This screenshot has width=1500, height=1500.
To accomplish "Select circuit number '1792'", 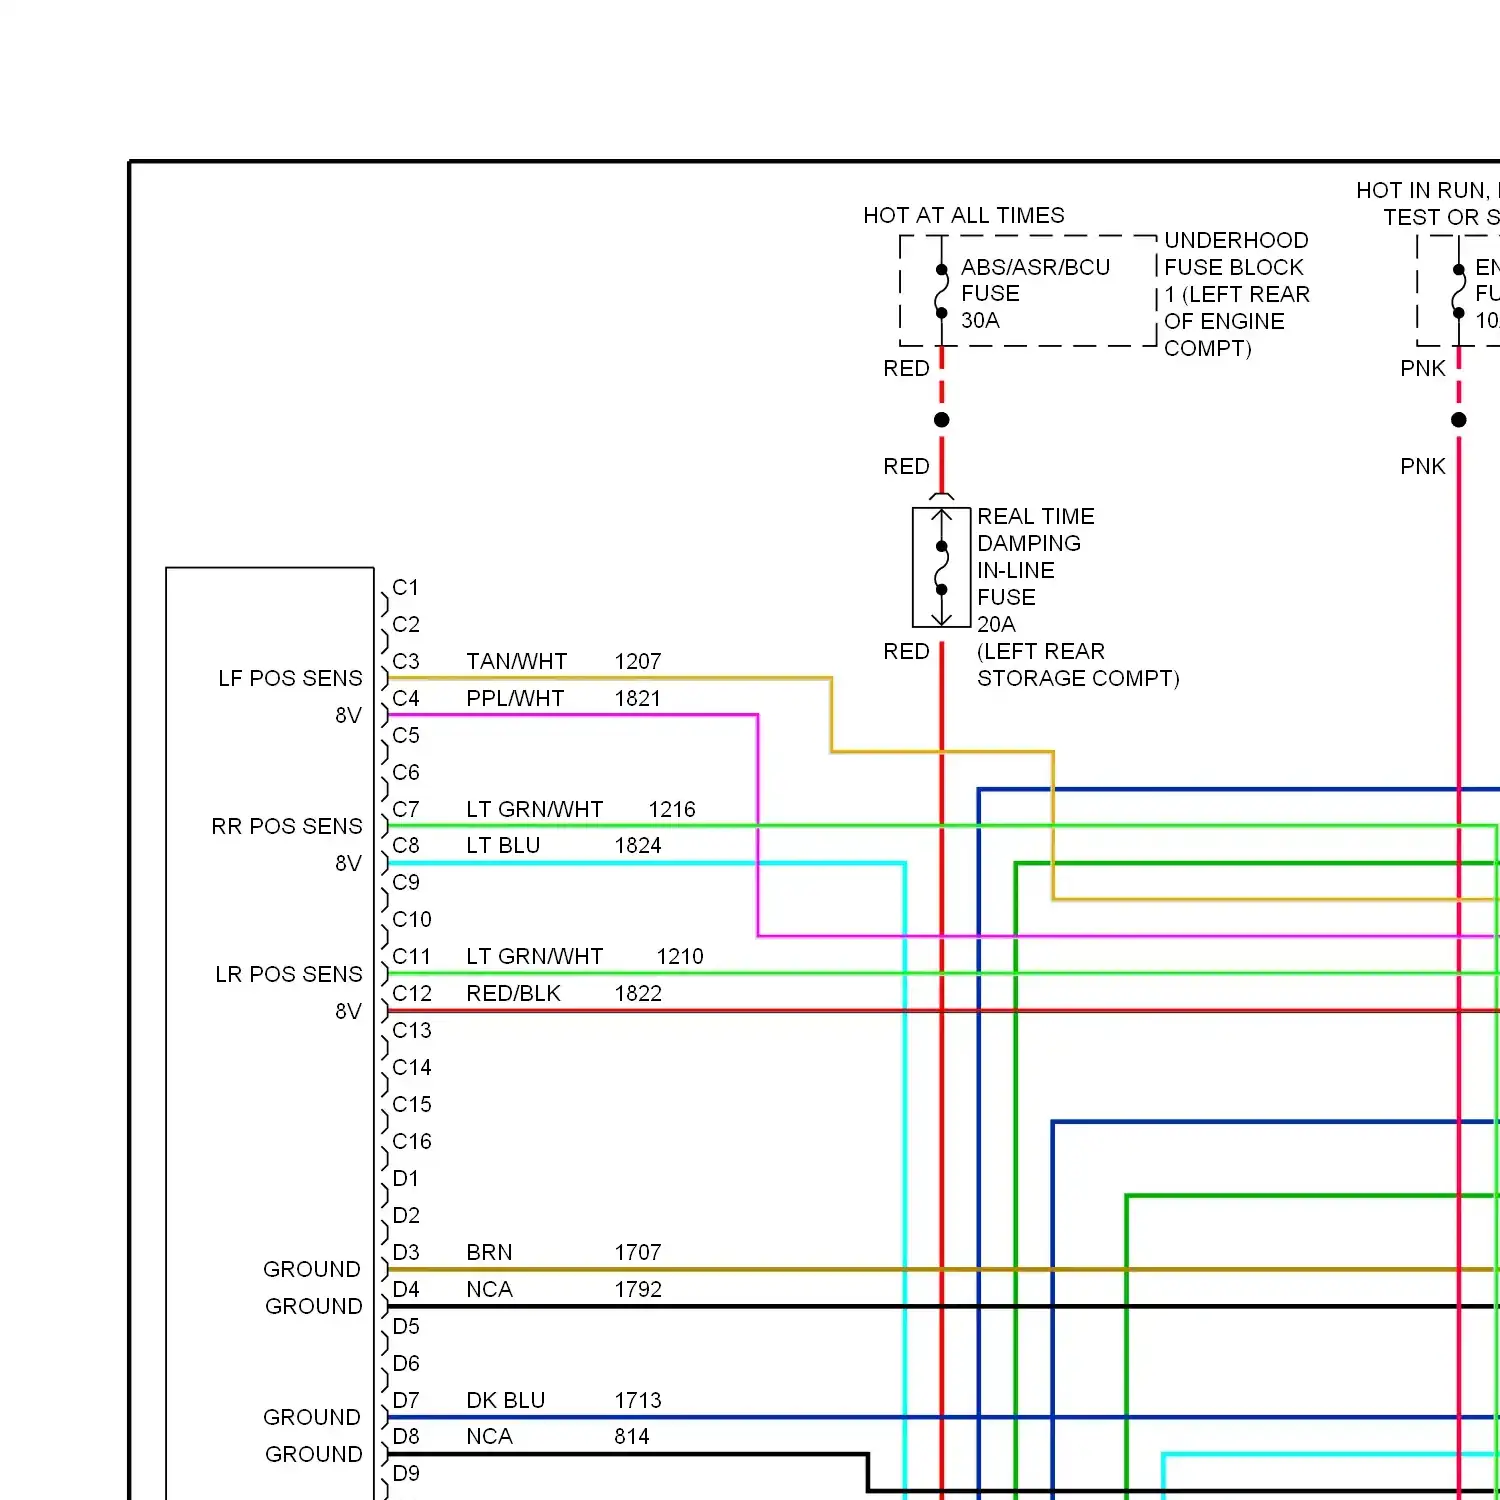I will click(x=638, y=1290).
